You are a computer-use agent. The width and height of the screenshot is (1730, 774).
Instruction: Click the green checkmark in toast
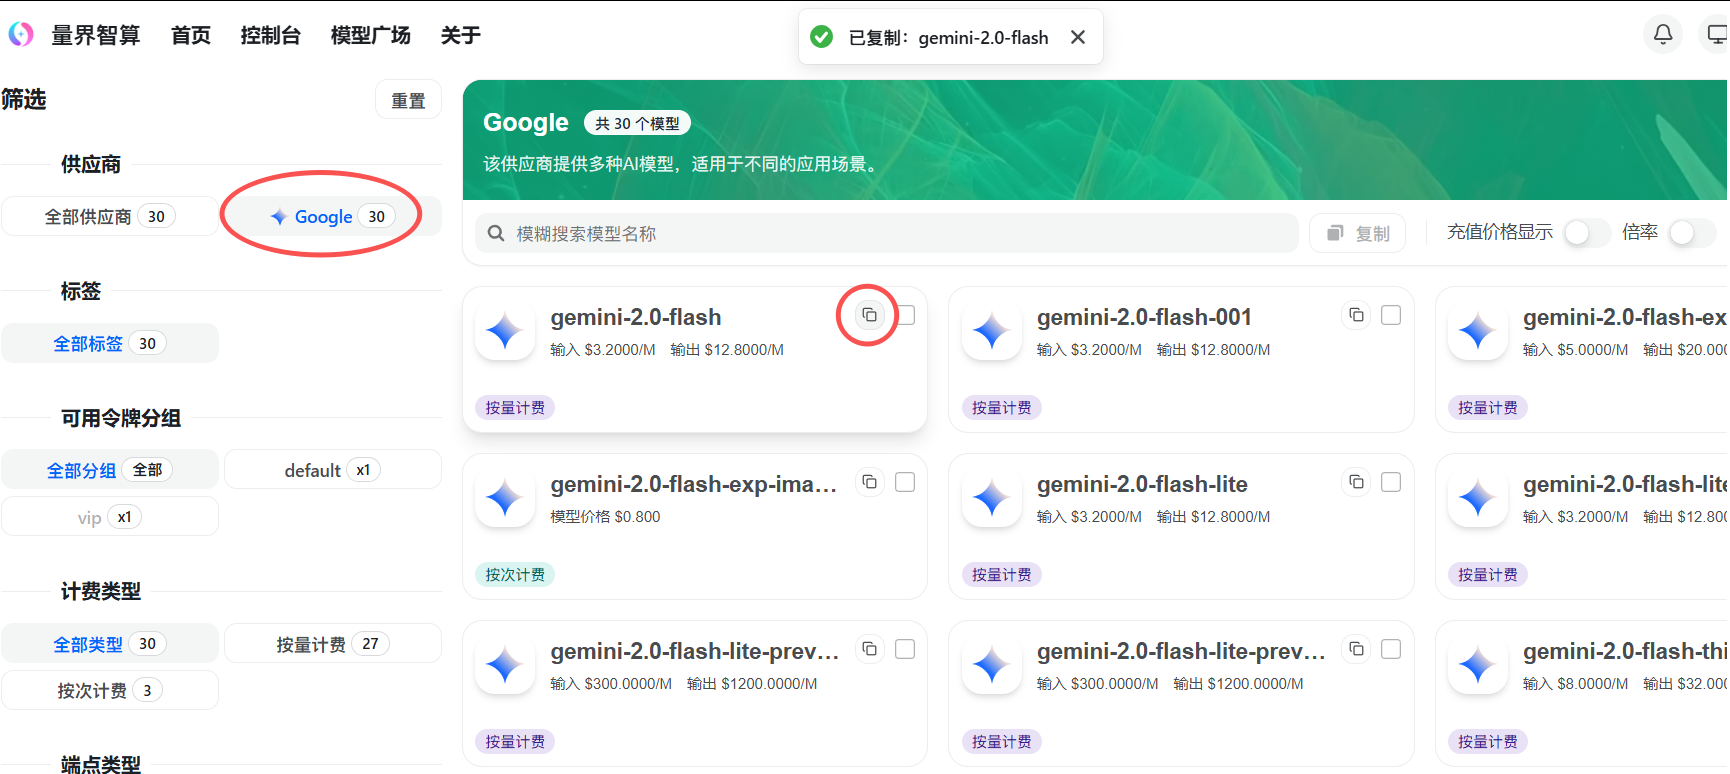click(821, 37)
